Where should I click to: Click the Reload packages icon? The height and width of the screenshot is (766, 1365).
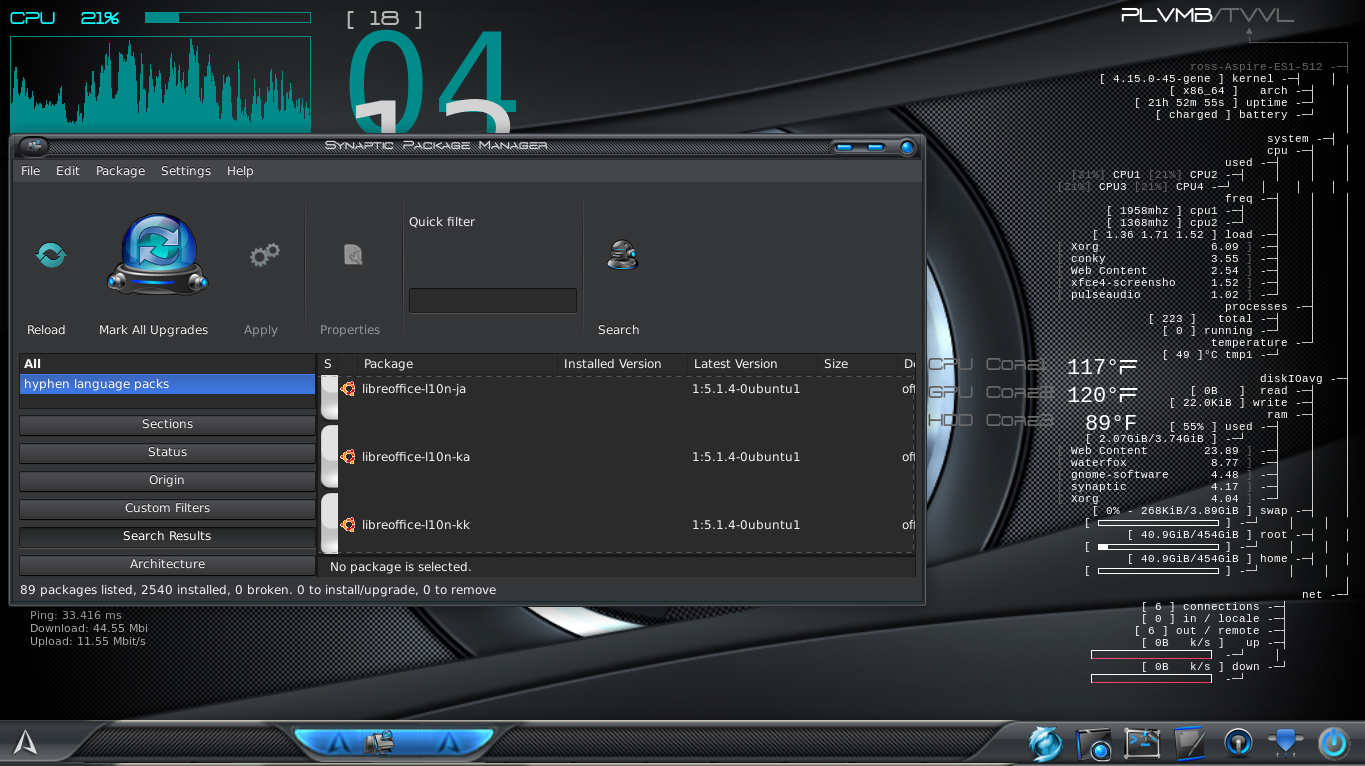coord(50,256)
